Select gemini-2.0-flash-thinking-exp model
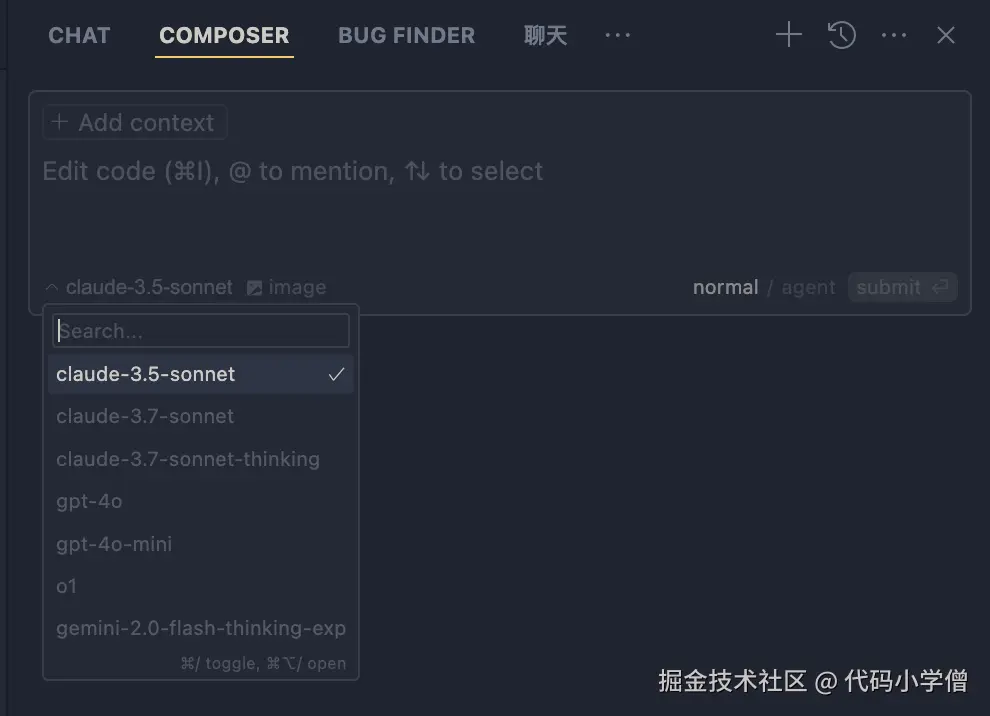Image resolution: width=990 pixels, height=716 pixels. (x=201, y=628)
